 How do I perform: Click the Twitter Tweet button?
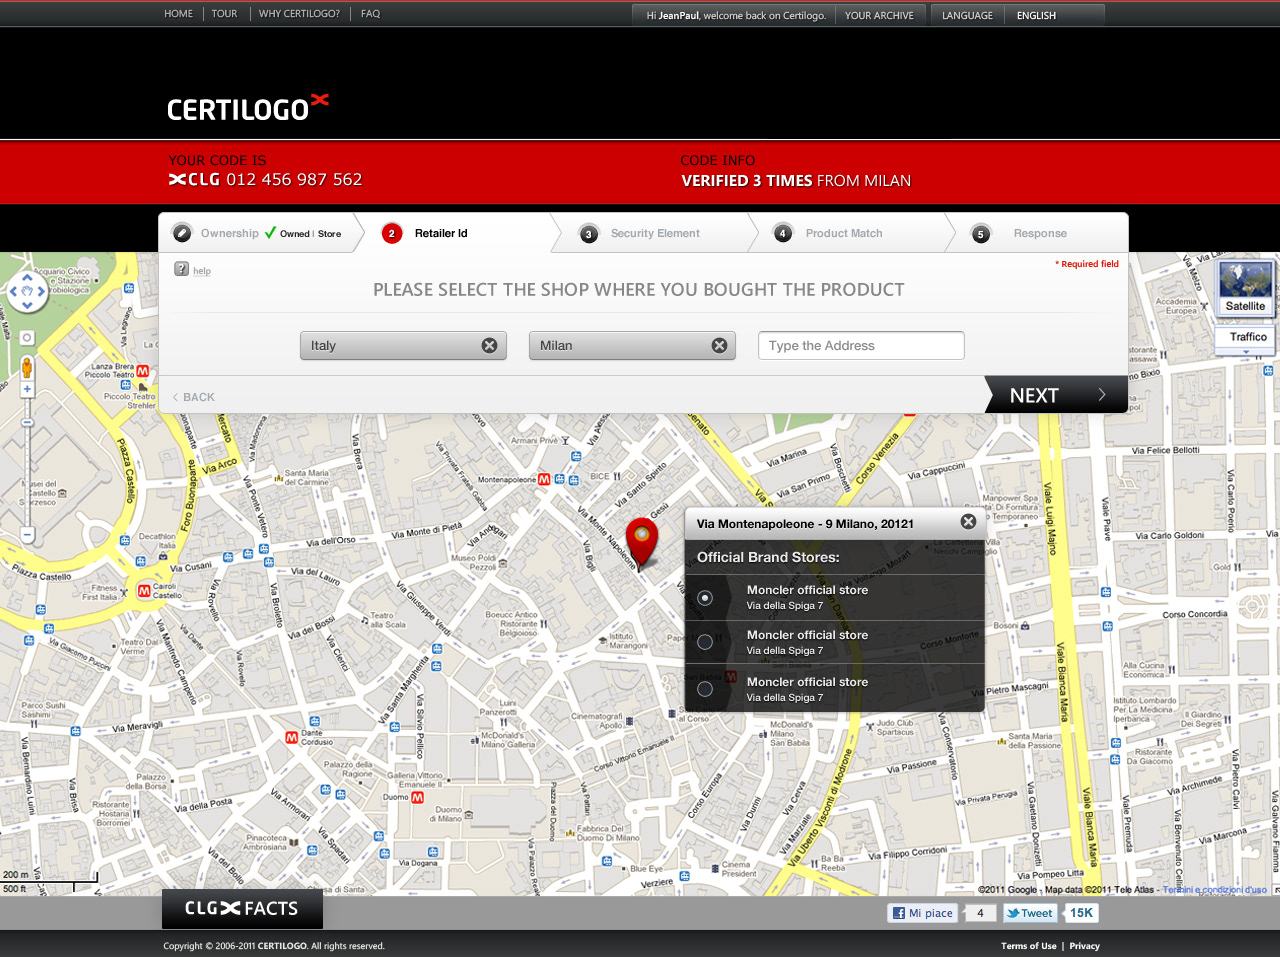coord(1030,913)
